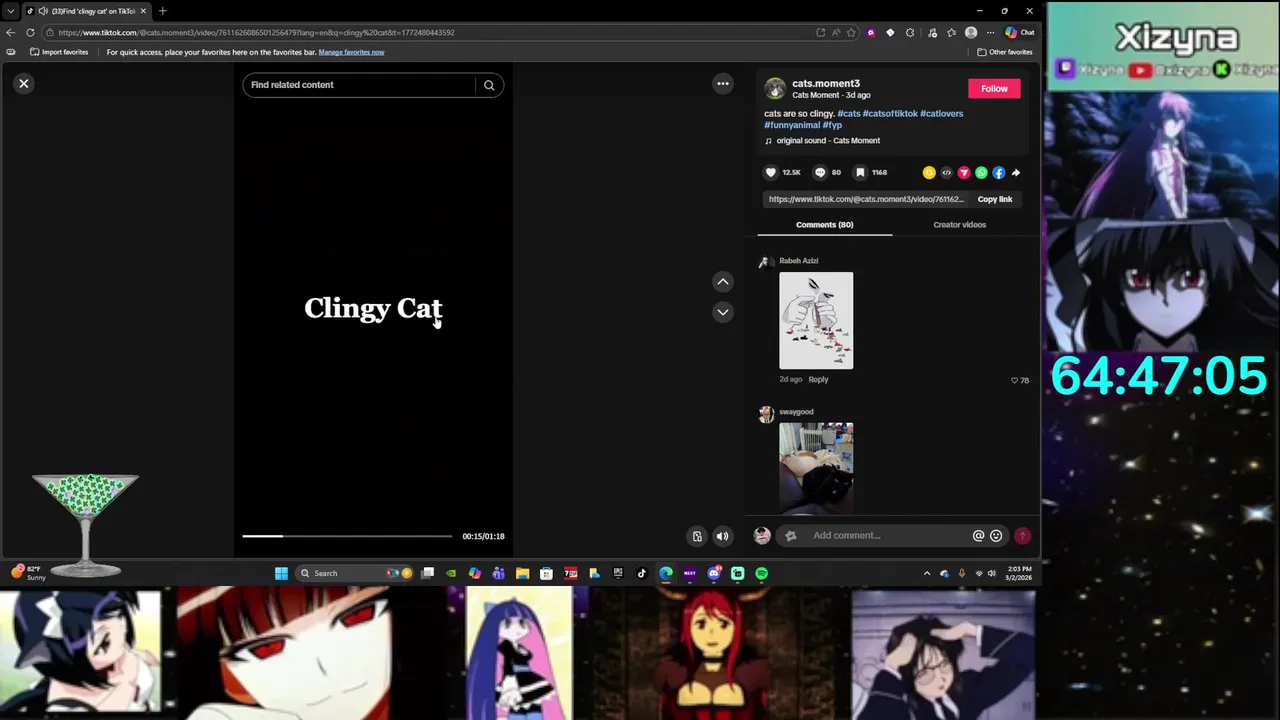
Task: Open File Explorer from the taskbar
Action: (x=522, y=573)
